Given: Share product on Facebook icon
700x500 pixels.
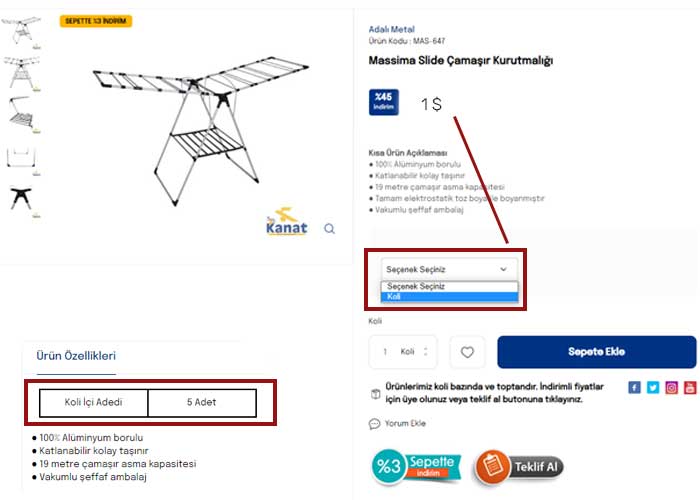Looking at the screenshot, I should pyautogui.click(x=634, y=388).
